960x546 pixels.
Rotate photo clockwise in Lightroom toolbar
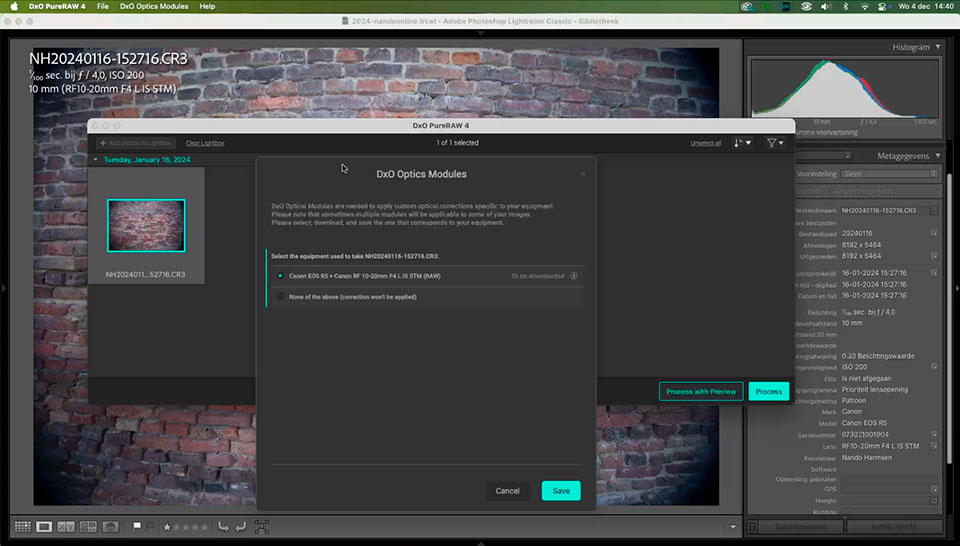[241, 526]
